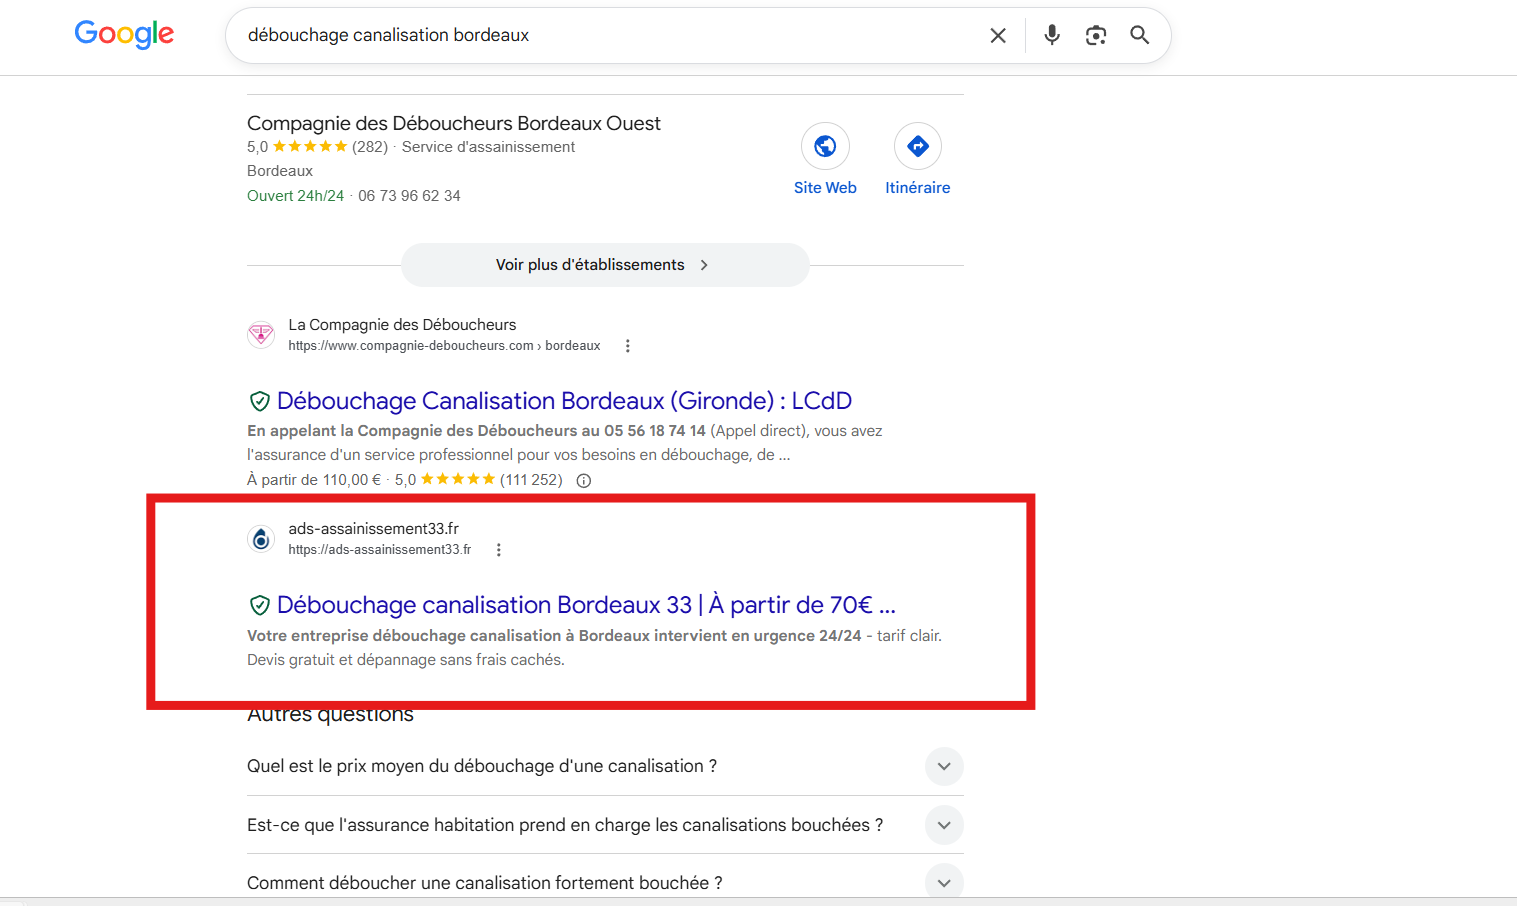This screenshot has width=1517, height=906.
Task: Click shield icon before Bordeaux 33 result title
Action: (259, 605)
